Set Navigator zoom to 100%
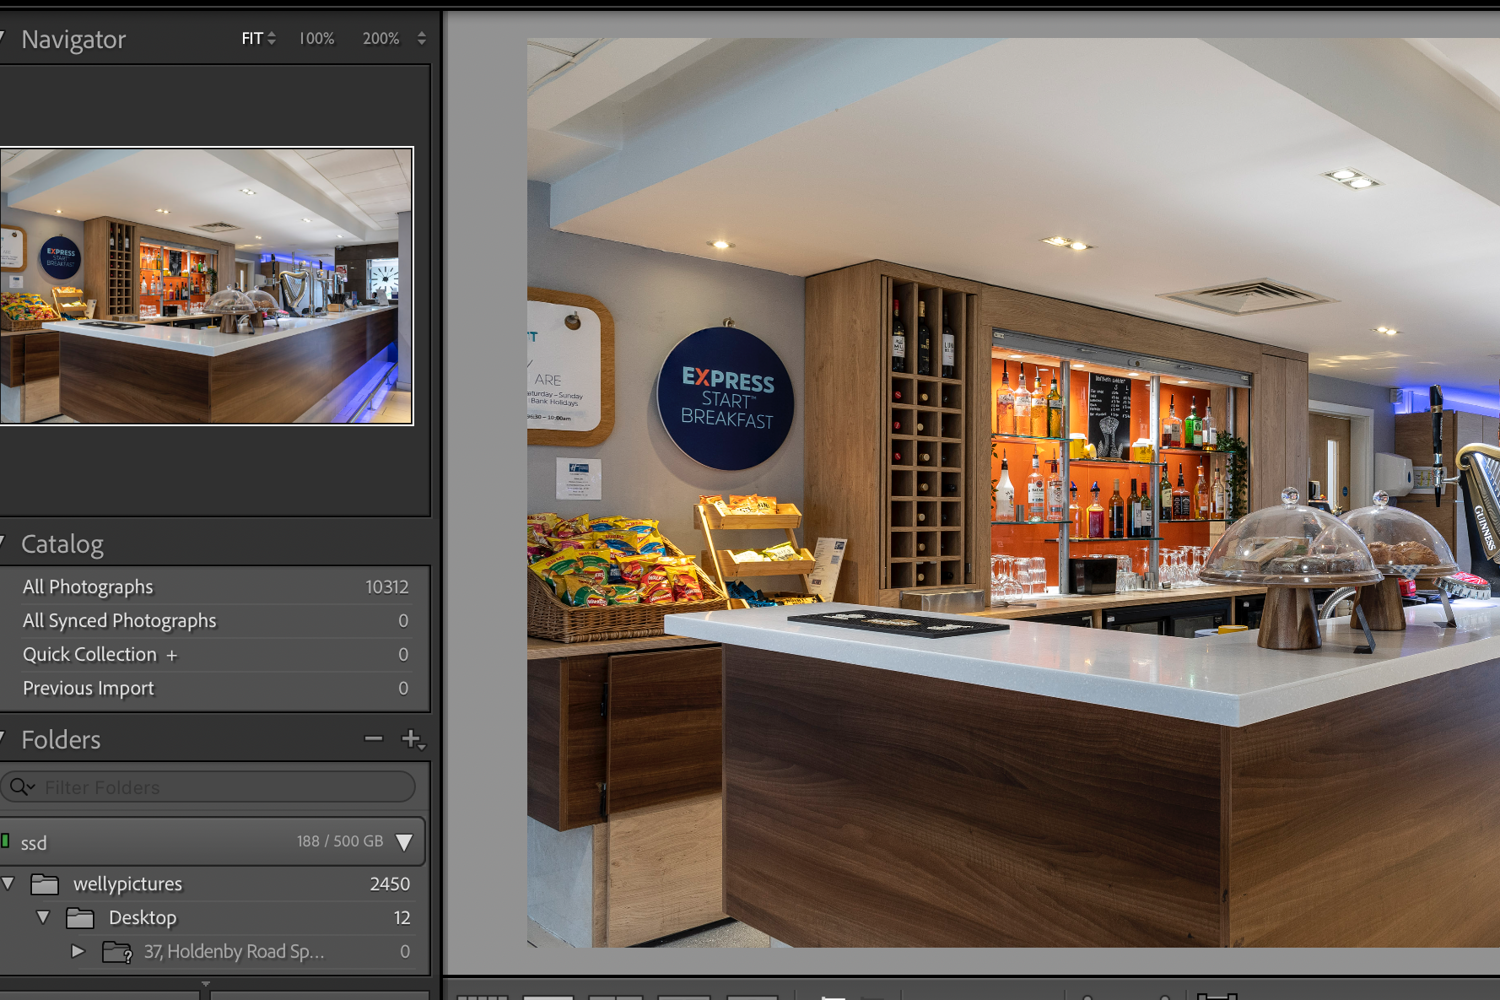The image size is (1500, 1000). click(317, 38)
